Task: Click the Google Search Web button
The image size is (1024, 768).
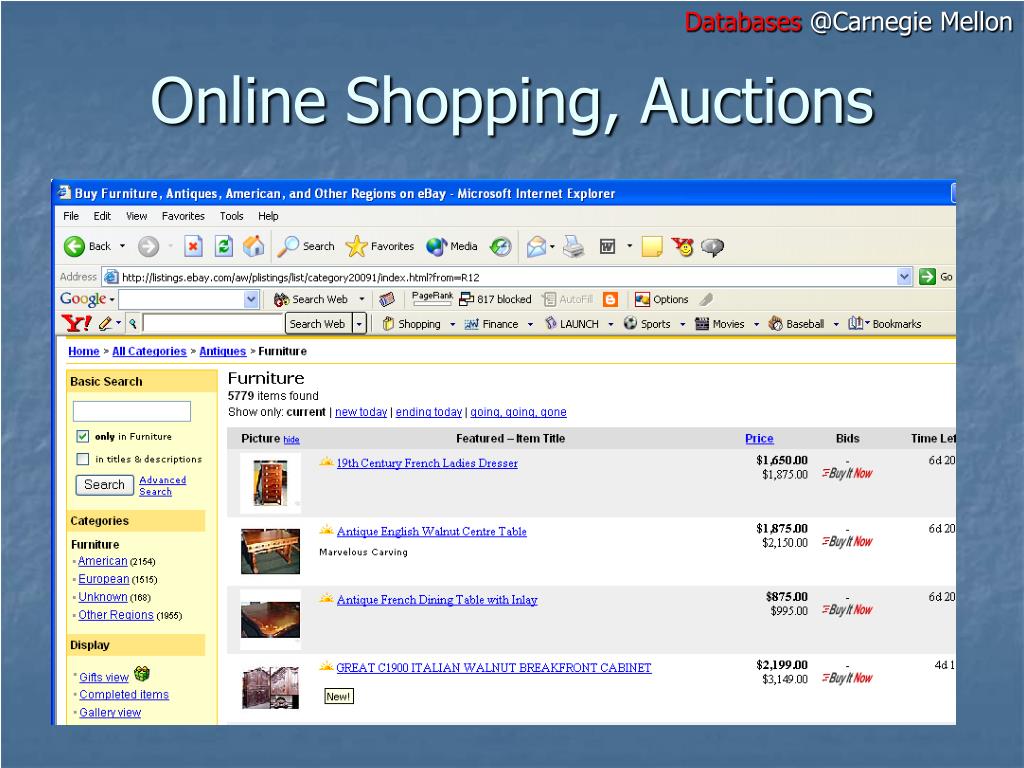Action: [312, 299]
